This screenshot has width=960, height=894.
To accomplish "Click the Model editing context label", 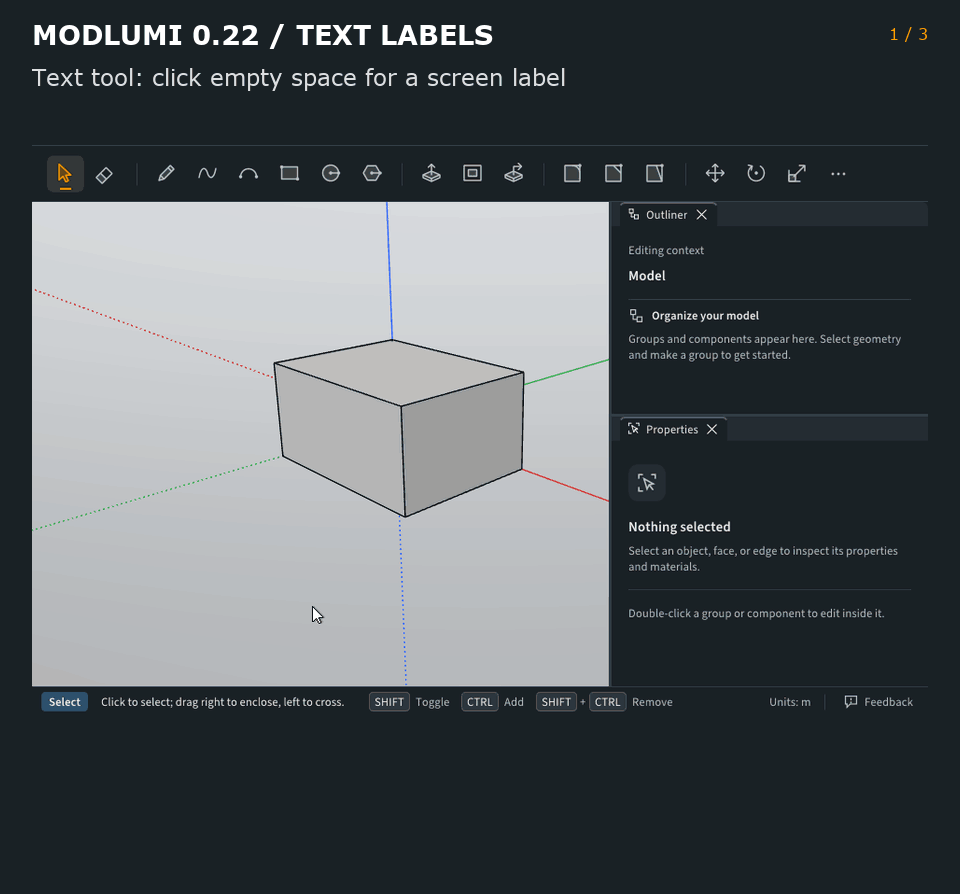I will tap(647, 276).
